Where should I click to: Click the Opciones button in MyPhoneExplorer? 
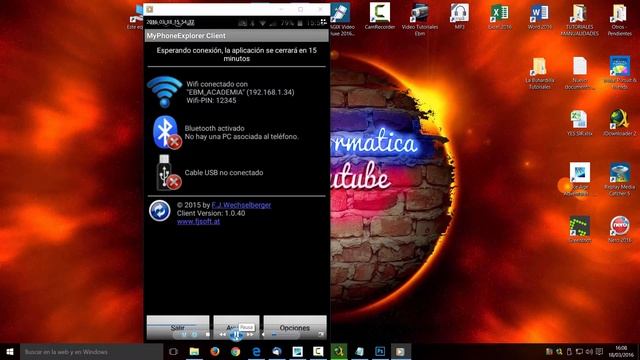295,327
